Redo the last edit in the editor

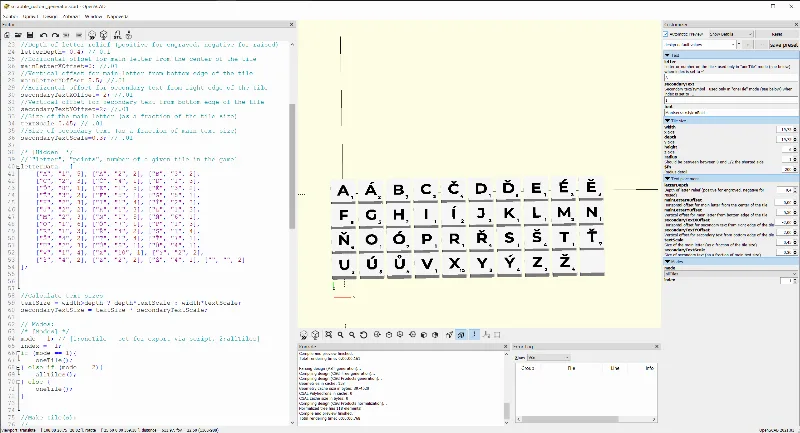pyautogui.click(x=55, y=35)
